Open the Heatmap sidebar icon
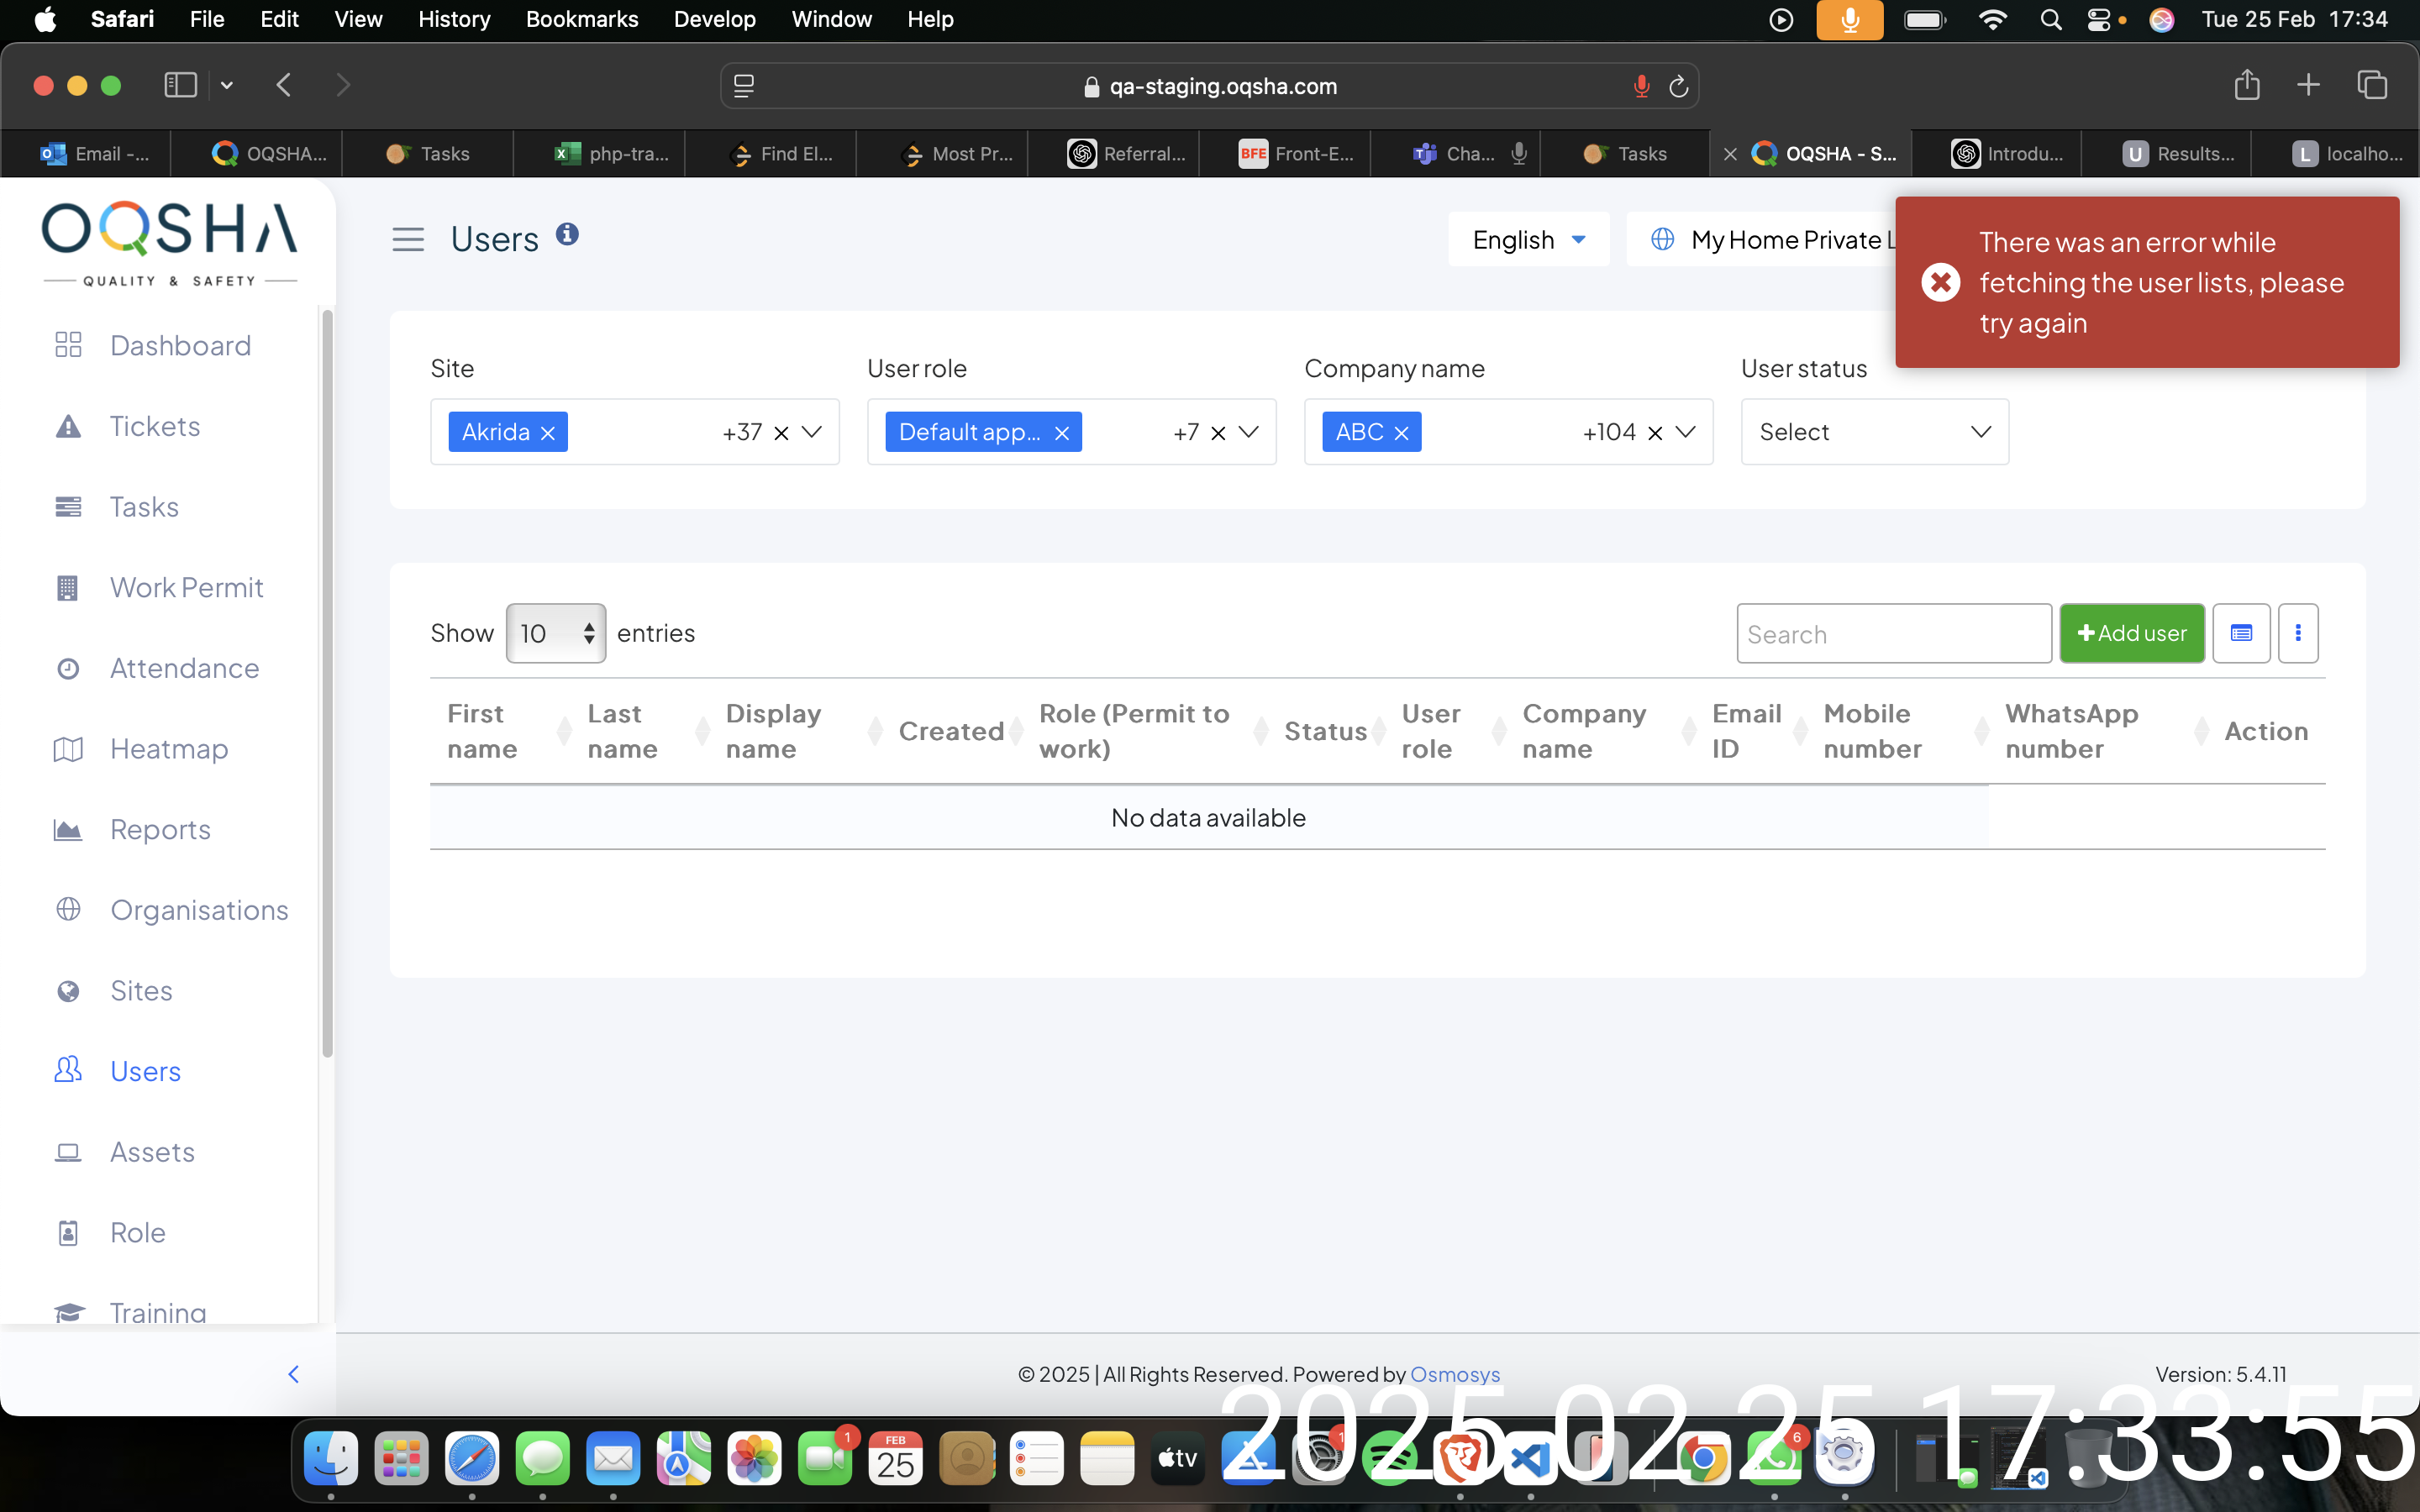 click(x=68, y=749)
